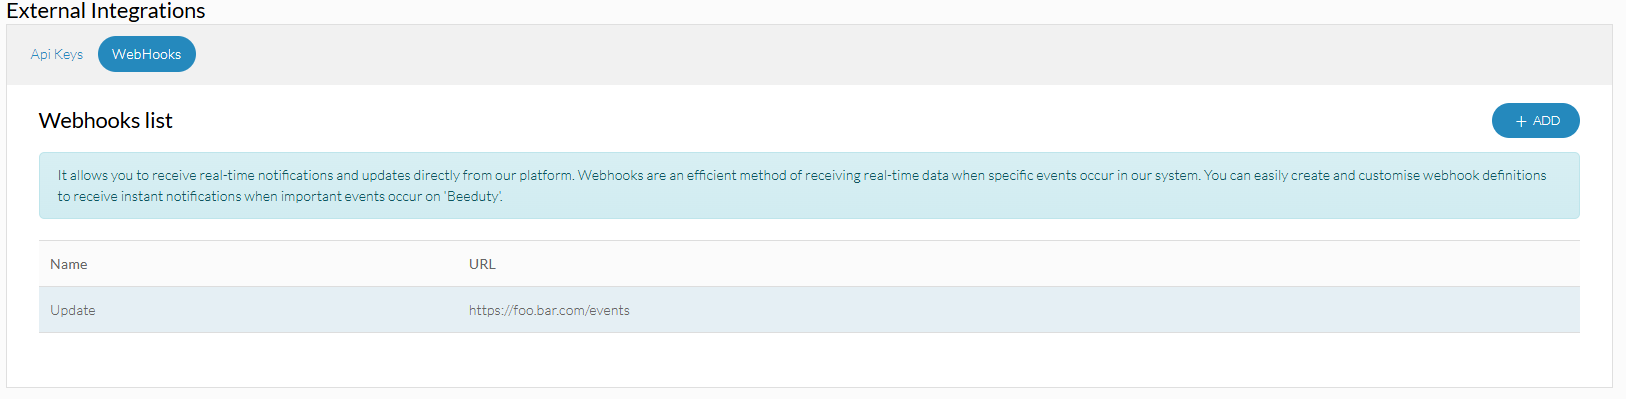
Task: Click empty space beside the WebHooks tab
Action: pyautogui.click(x=900, y=54)
